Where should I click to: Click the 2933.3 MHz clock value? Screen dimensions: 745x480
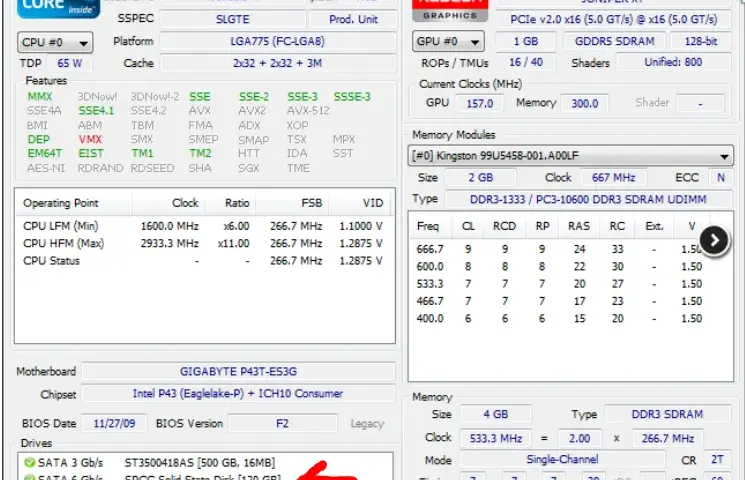click(170, 243)
